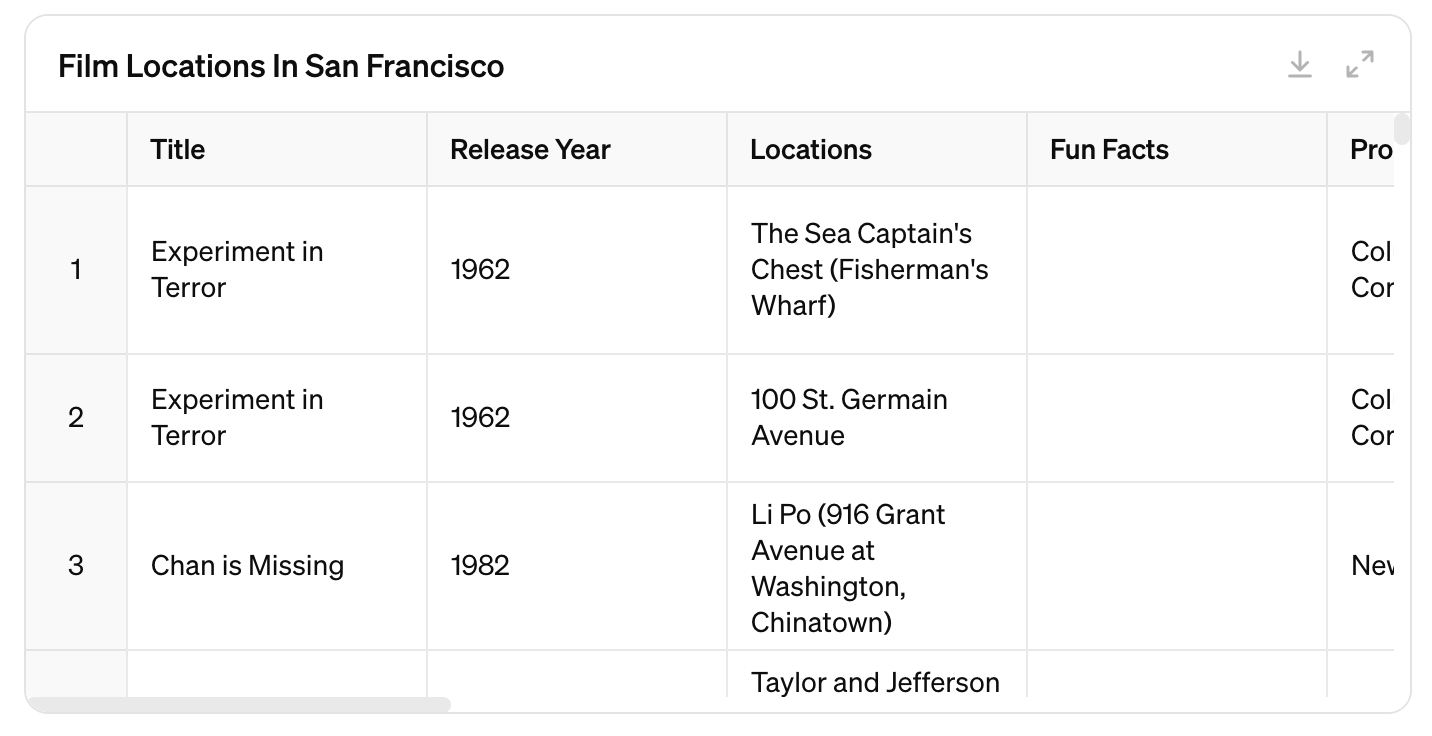
Task: Select row number 2
Action: tap(76, 418)
